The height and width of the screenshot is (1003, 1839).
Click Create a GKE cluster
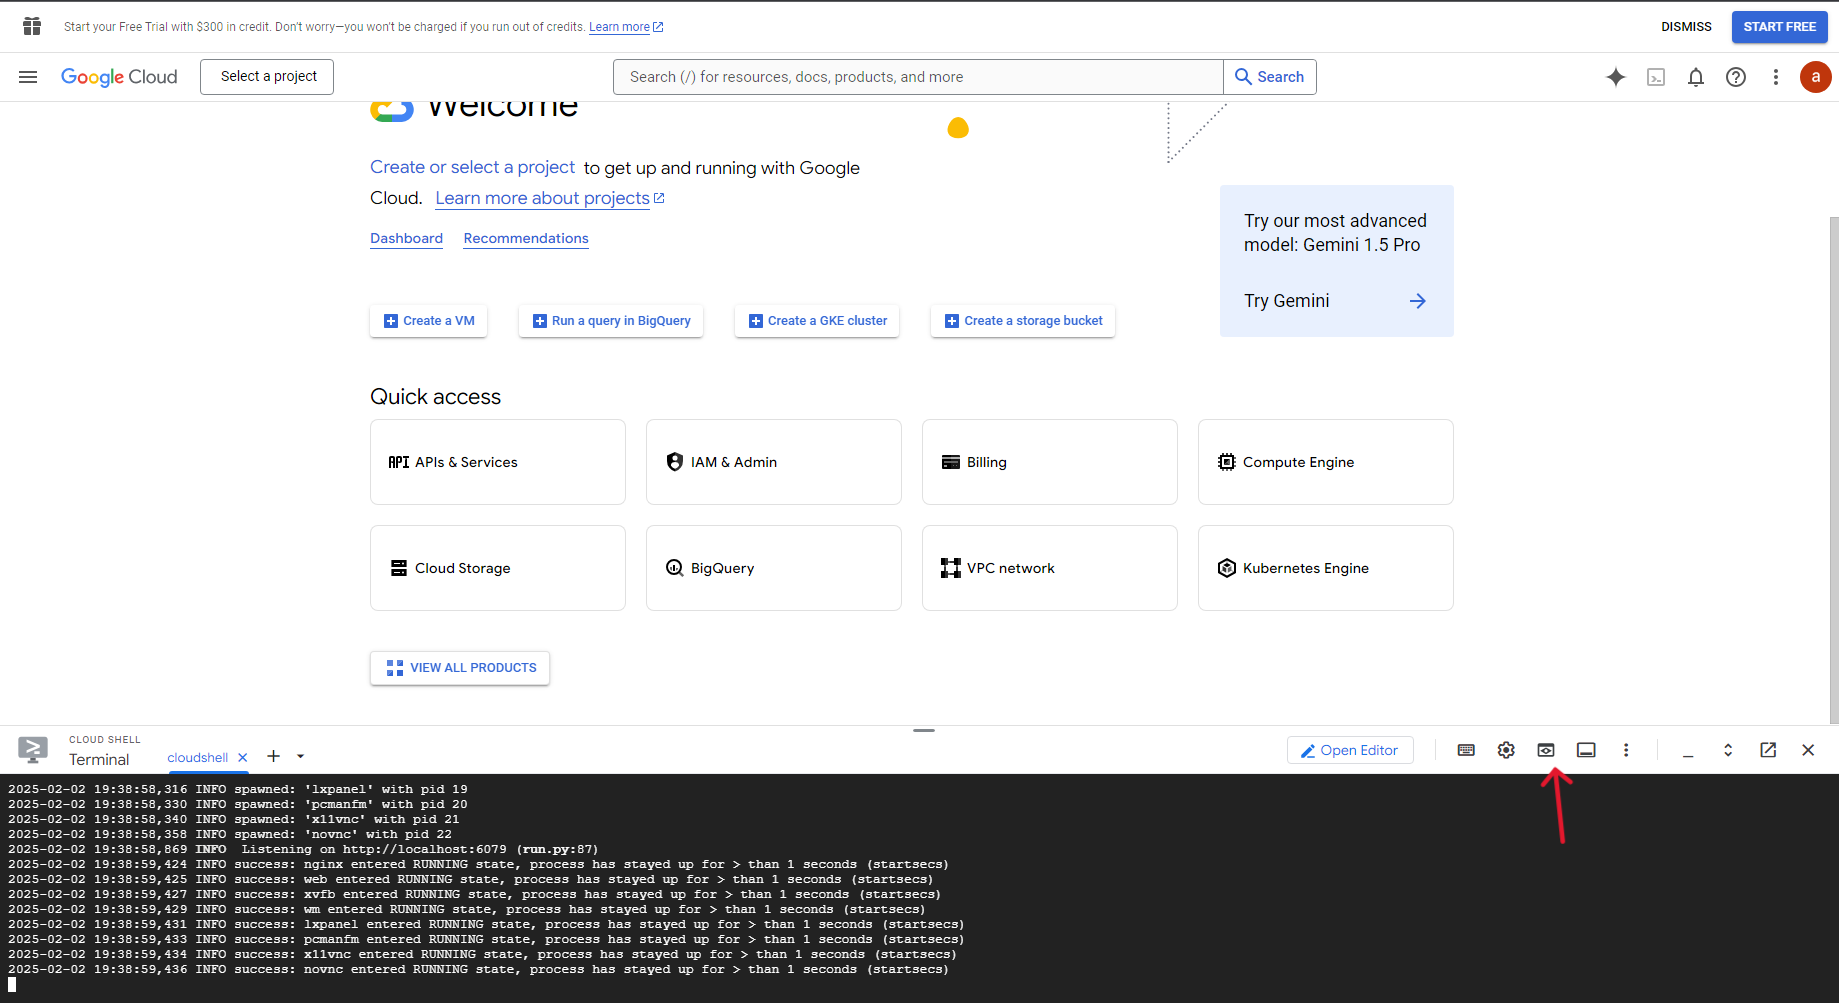click(x=817, y=321)
